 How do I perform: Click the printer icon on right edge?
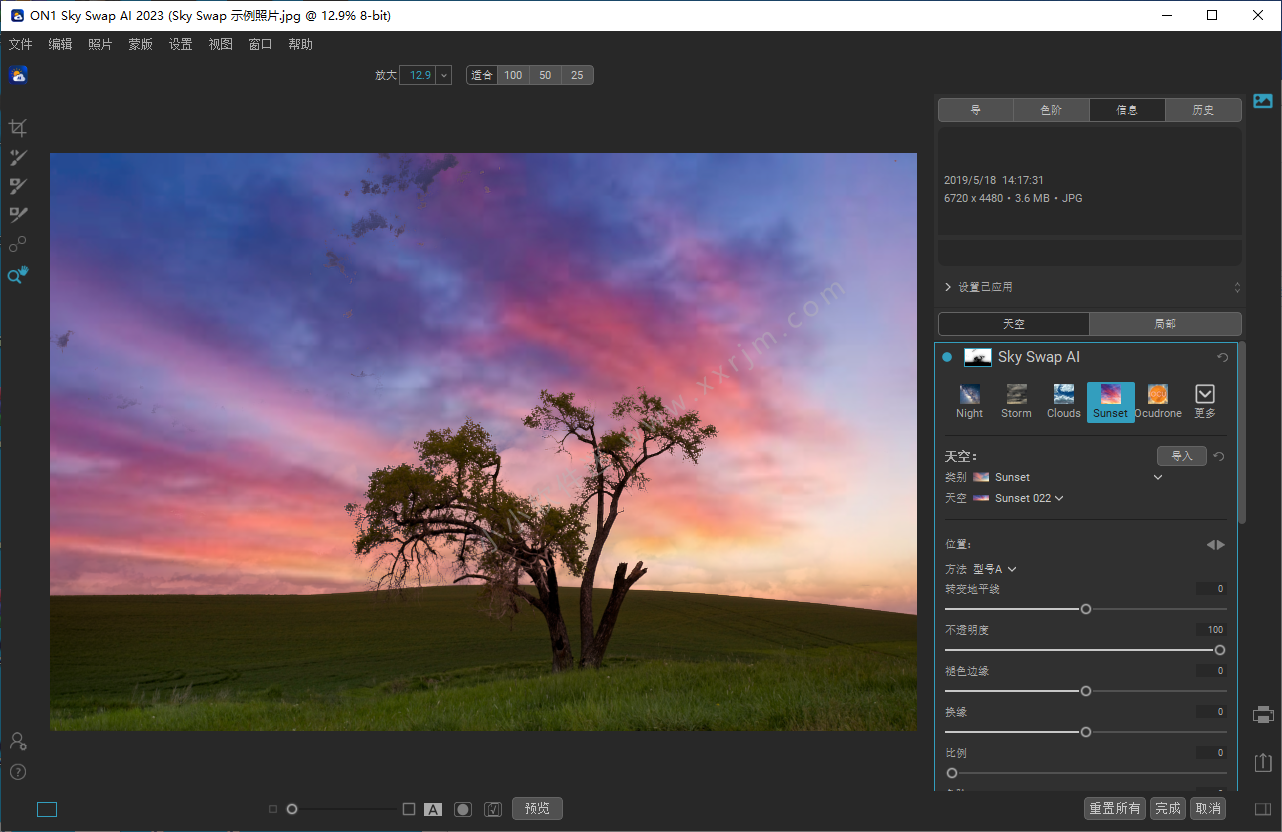click(x=1263, y=715)
